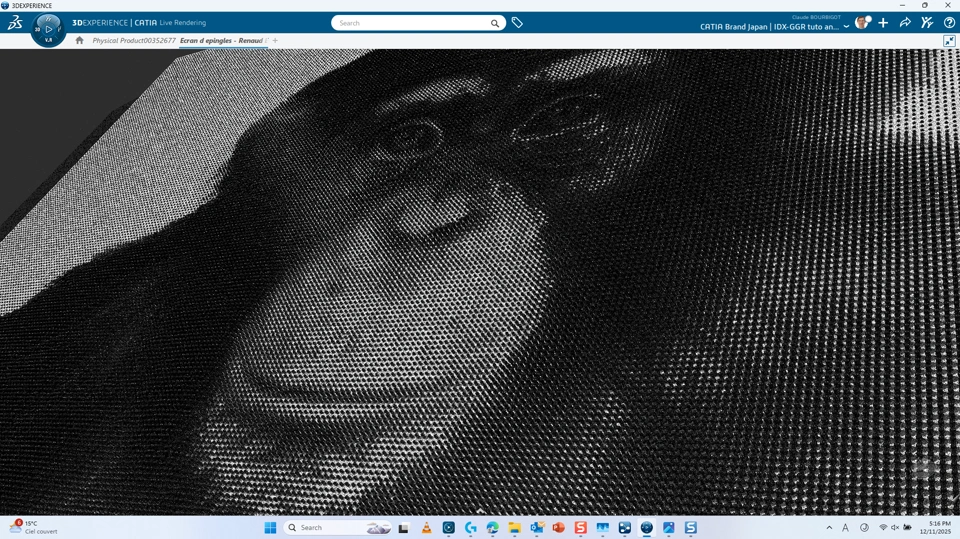The width and height of the screenshot is (960, 539).
Task: Open the Wi-Fi network tray icon
Action: 883,528
